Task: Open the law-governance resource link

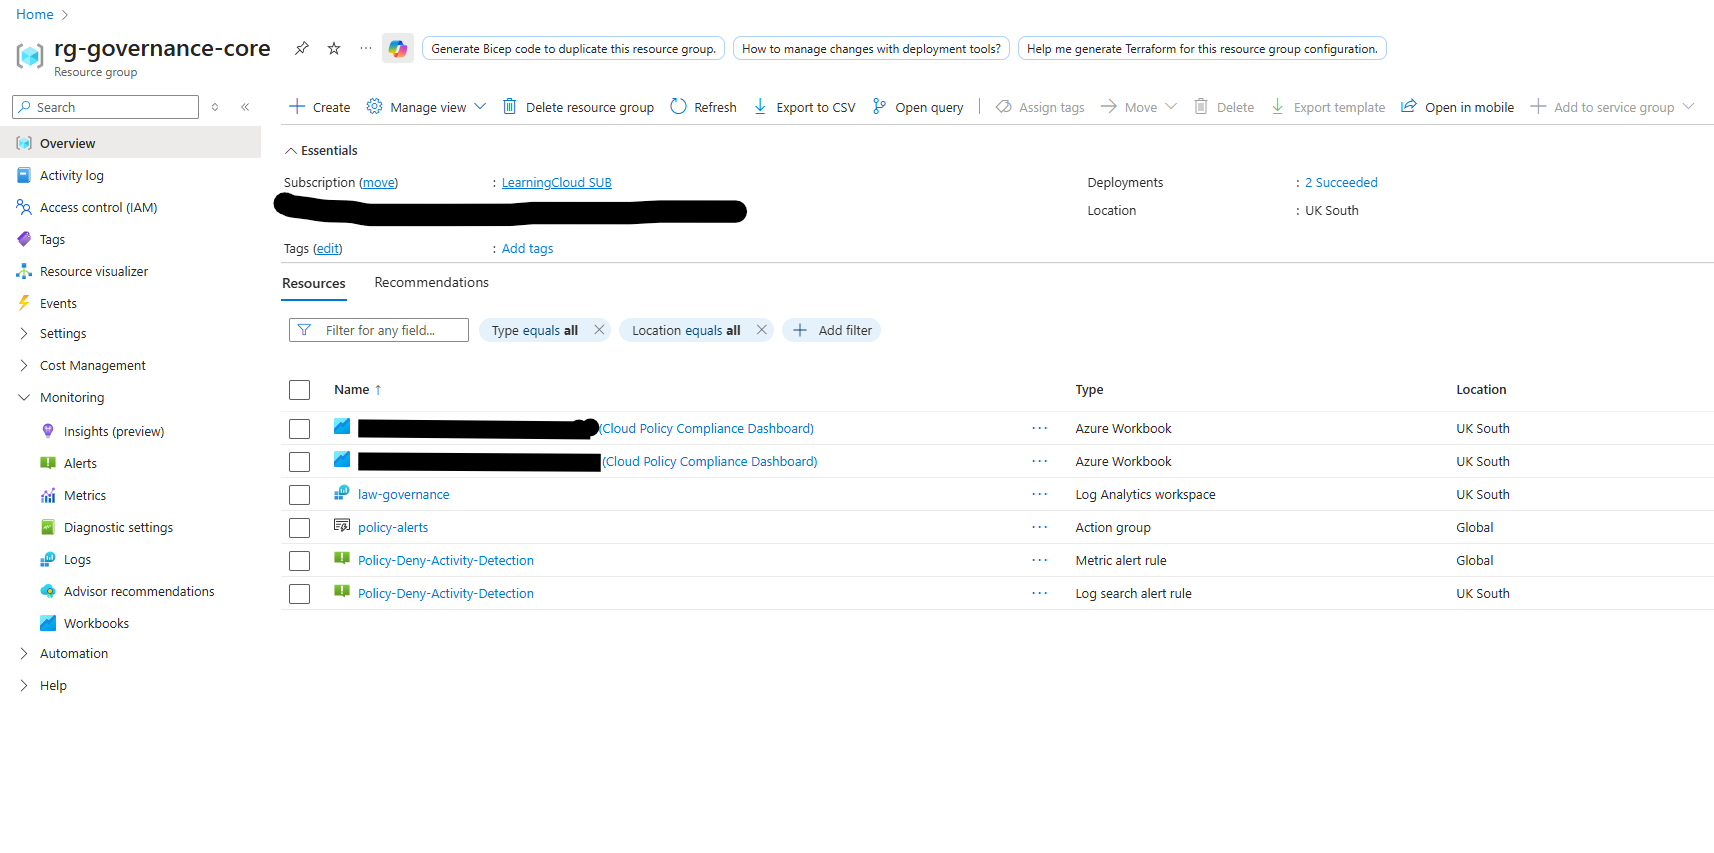Action: (403, 495)
